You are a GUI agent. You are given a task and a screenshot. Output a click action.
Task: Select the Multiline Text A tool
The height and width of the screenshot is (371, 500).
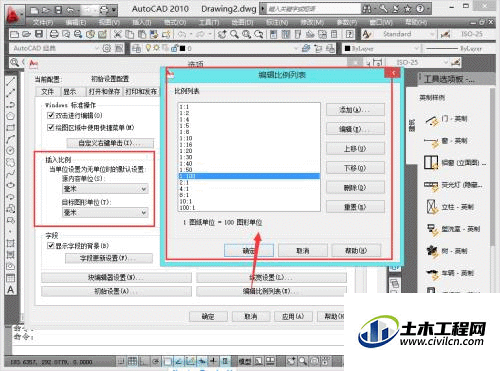pos(11,290)
